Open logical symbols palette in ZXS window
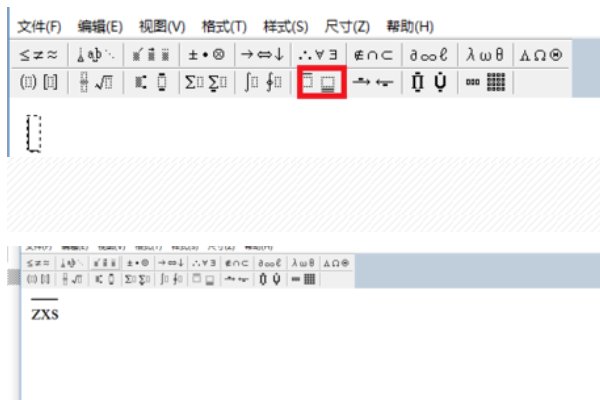The width and height of the screenshot is (600, 400). click(204, 263)
